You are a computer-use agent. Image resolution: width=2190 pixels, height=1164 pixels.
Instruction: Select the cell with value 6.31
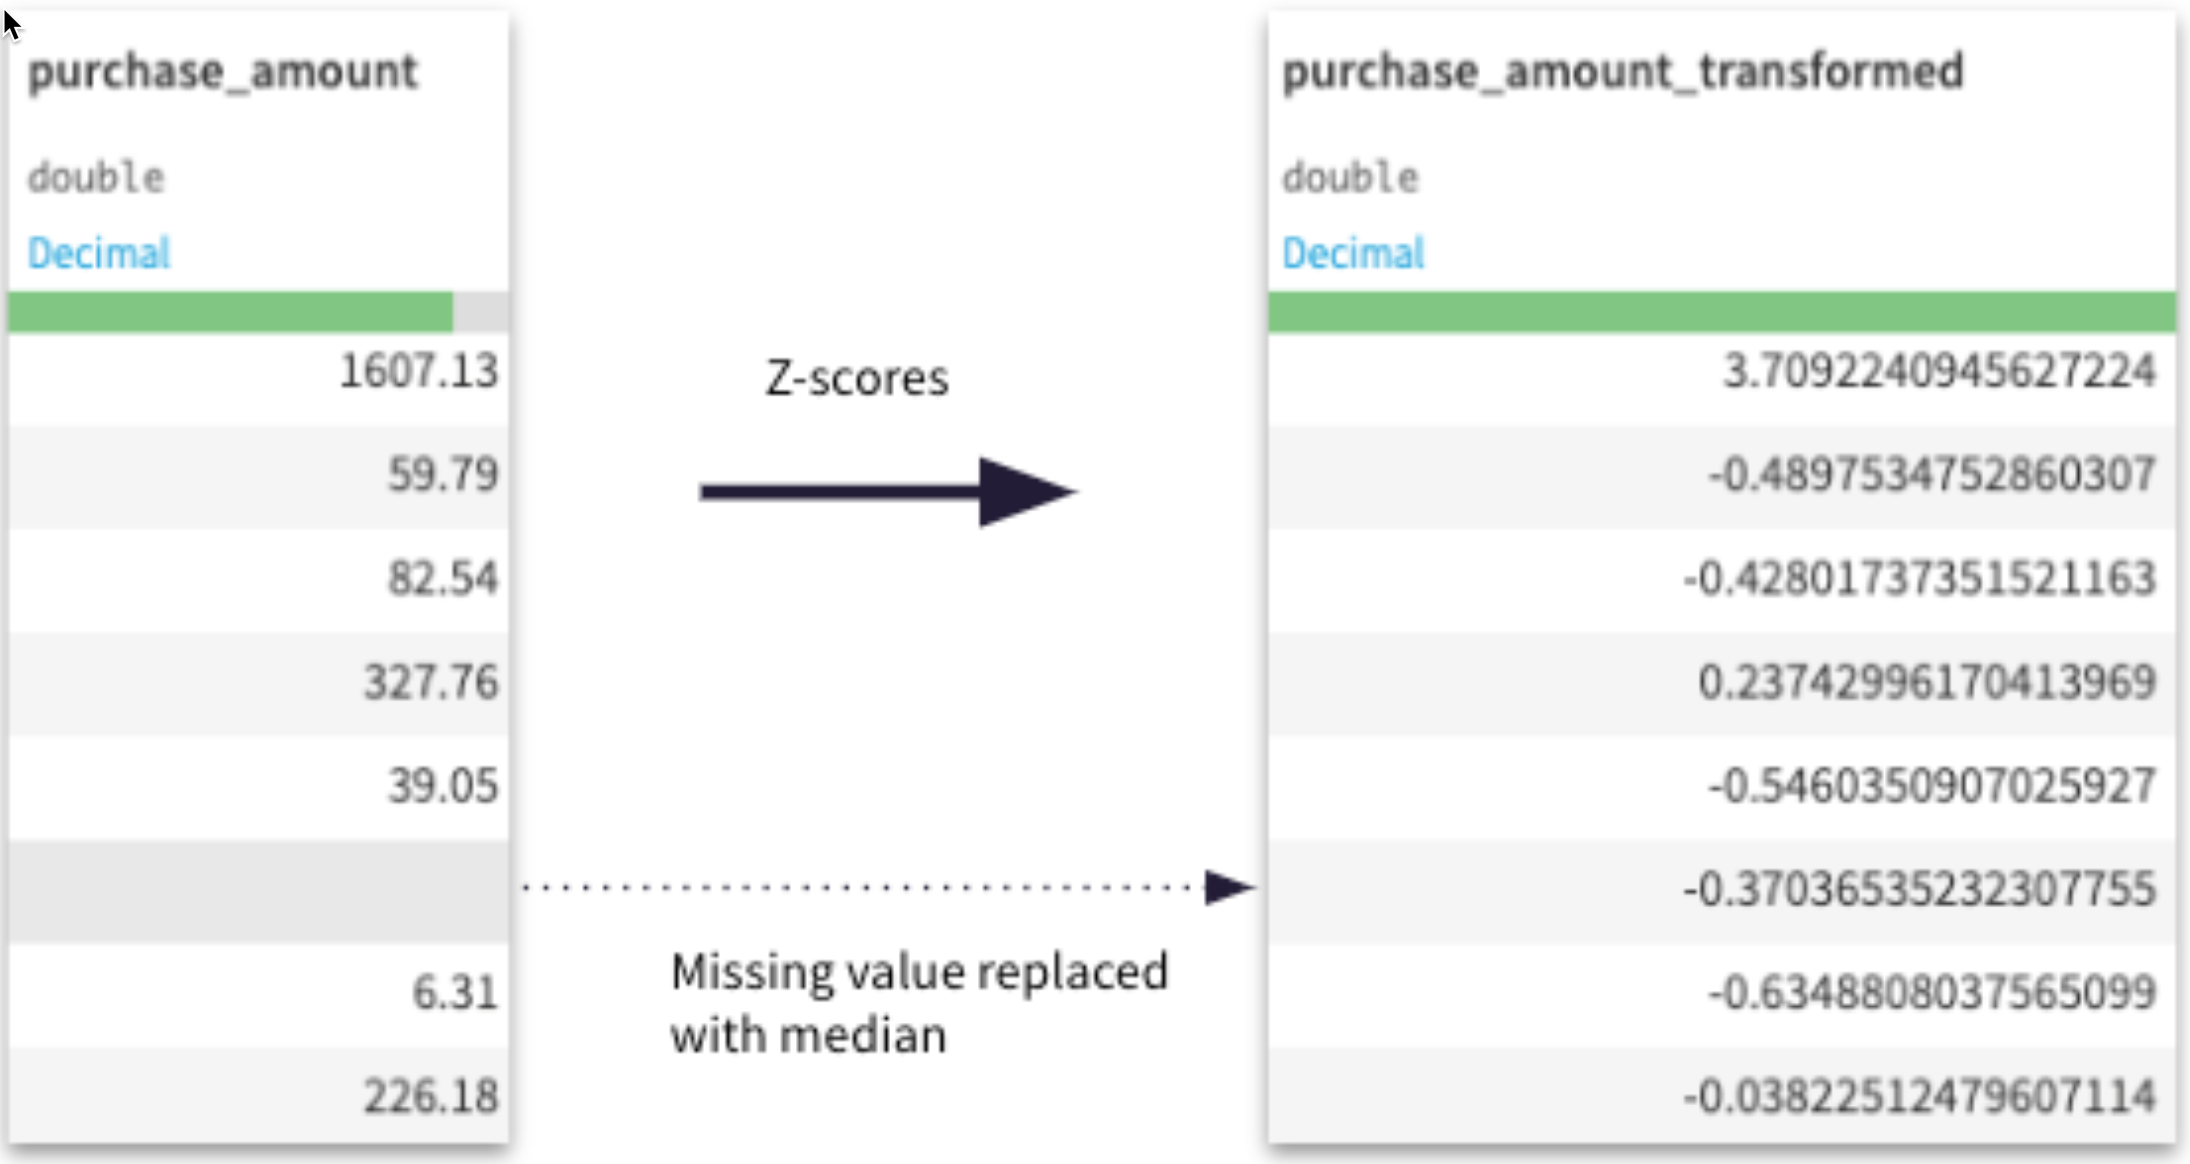click(x=454, y=994)
